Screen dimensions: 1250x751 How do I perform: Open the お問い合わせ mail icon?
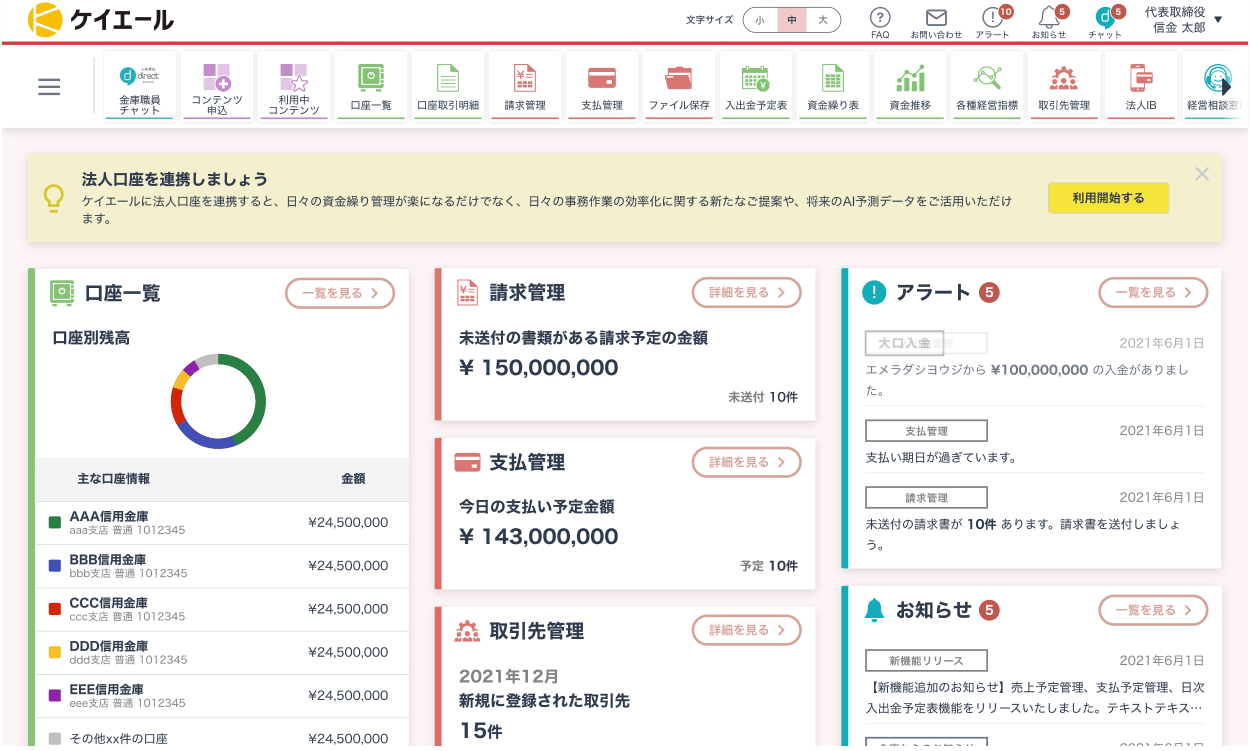(x=936, y=18)
